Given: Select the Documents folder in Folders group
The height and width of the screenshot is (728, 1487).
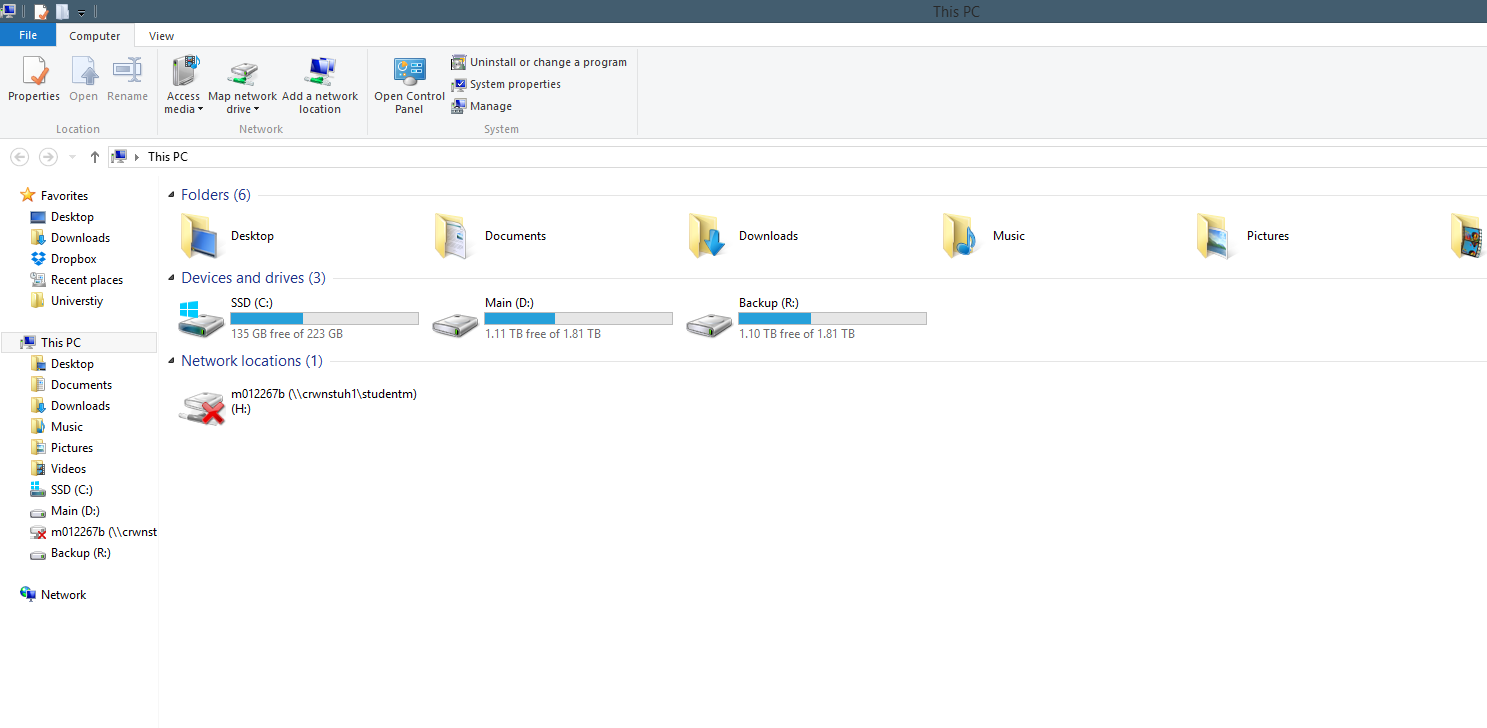Looking at the screenshot, I should (x=490, y=236).
